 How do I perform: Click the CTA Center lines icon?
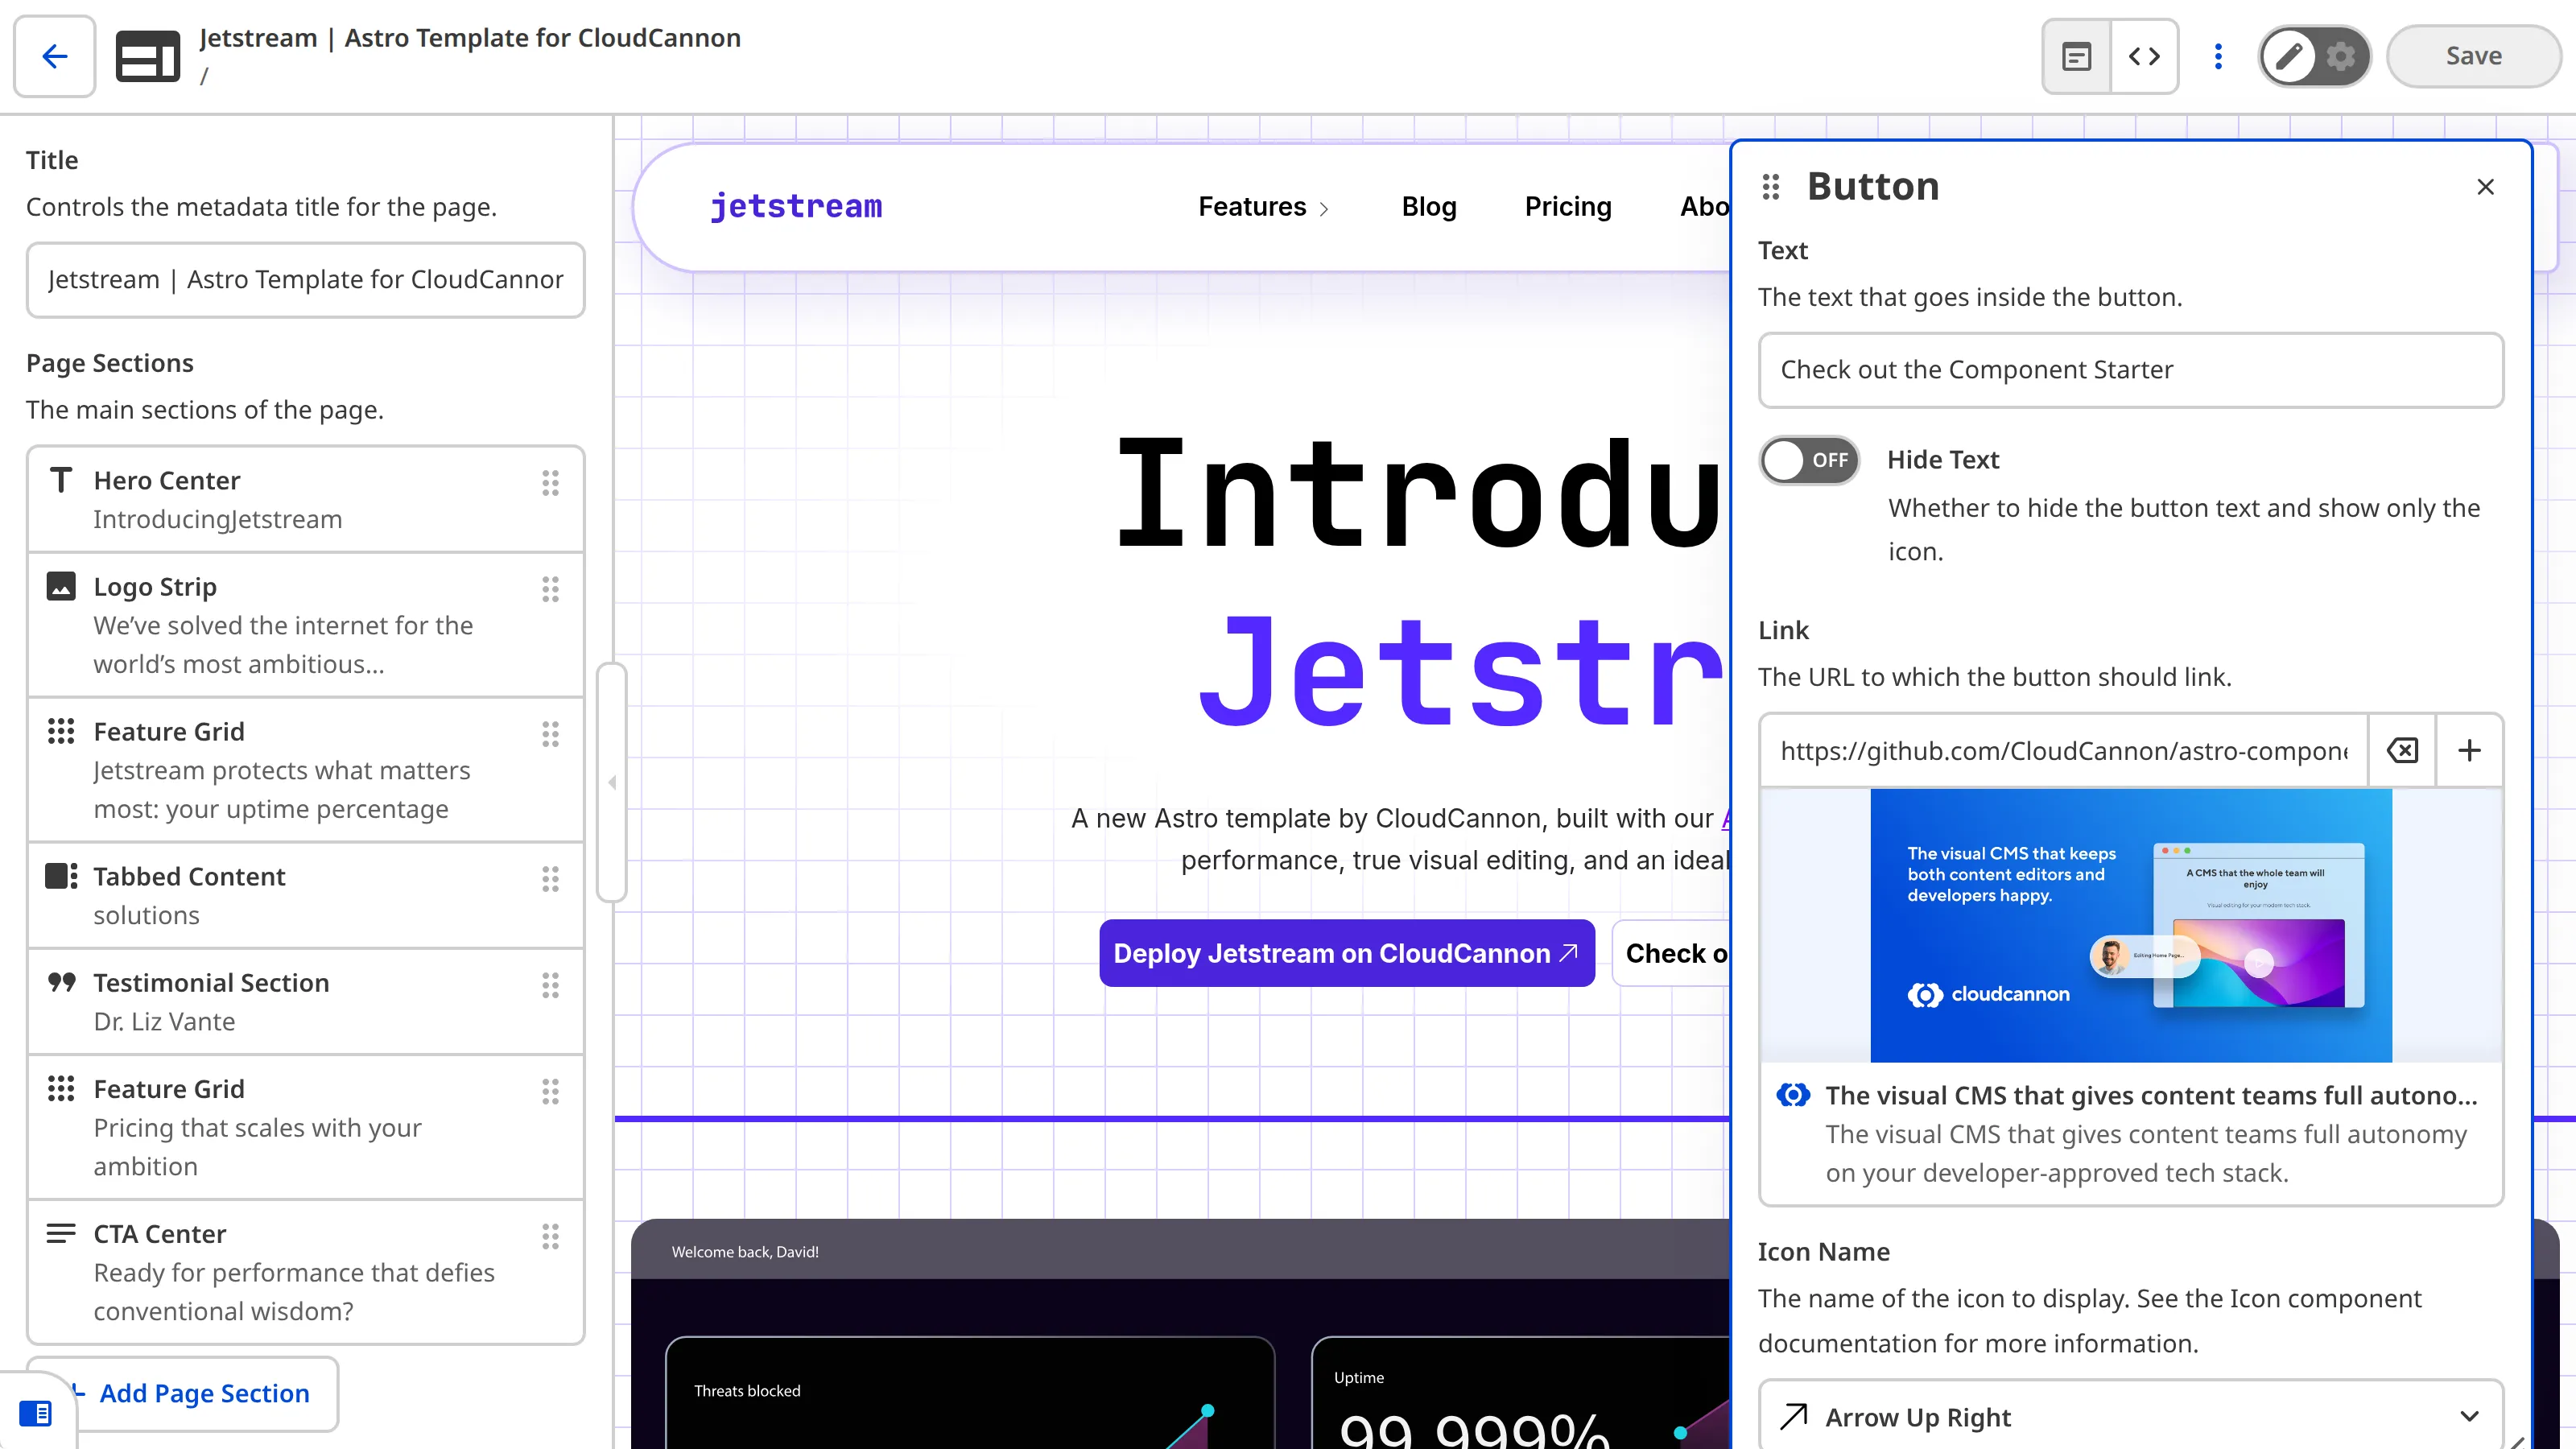pyautogui.click(x=61, y=1233)
